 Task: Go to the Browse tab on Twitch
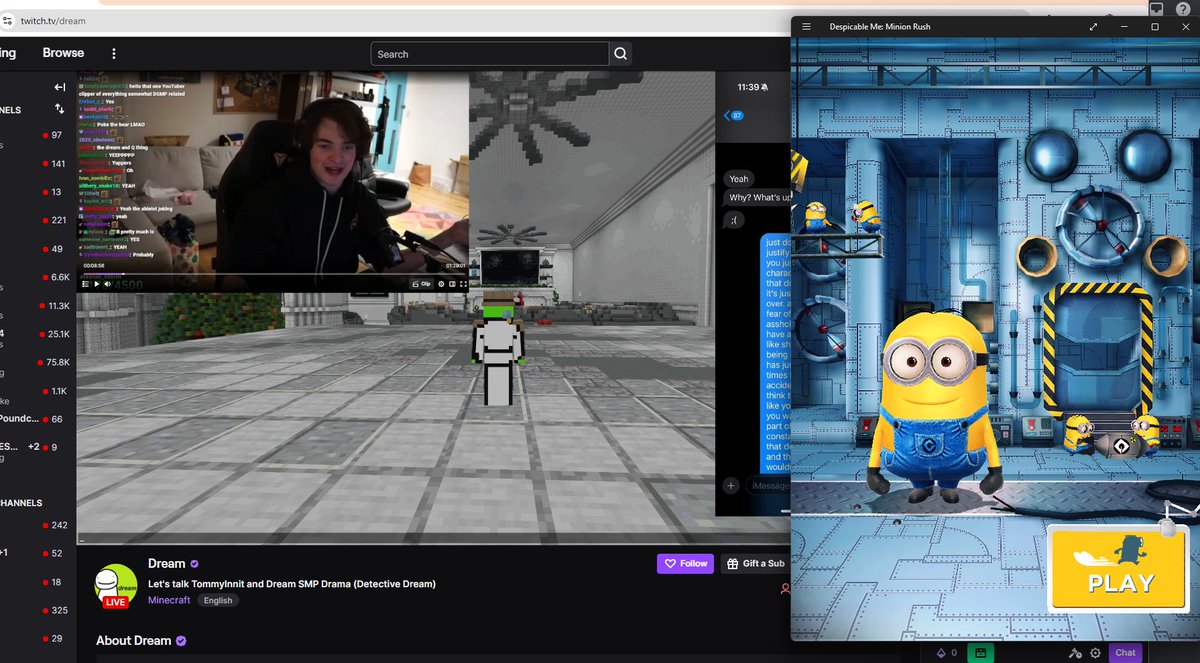pyautogui.click(x=63, y=53)
